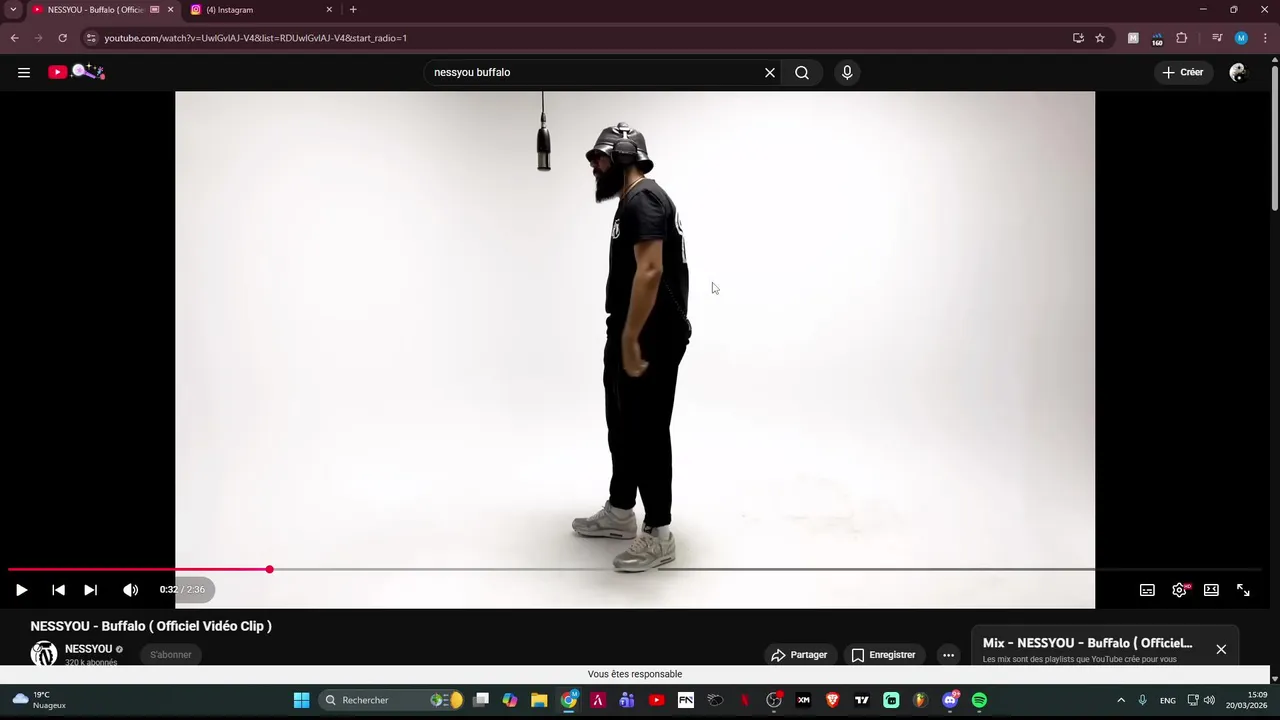Install app icon in address bar

[1078, 38]
